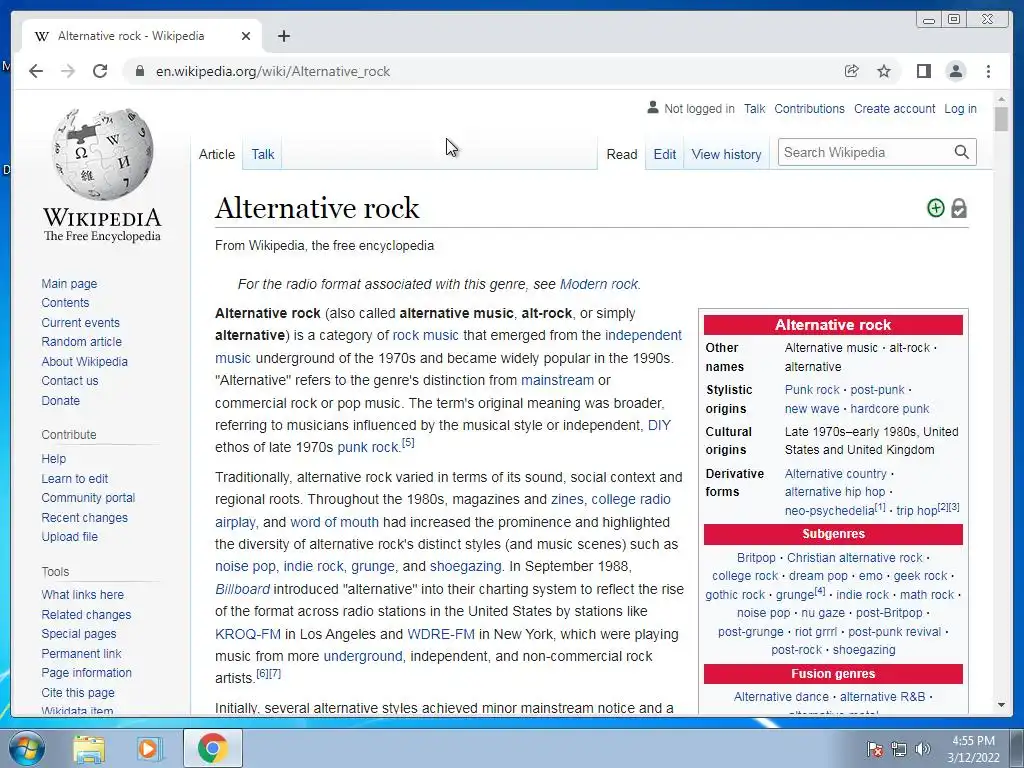Open the Billboard link

click(x=242, y=589)
